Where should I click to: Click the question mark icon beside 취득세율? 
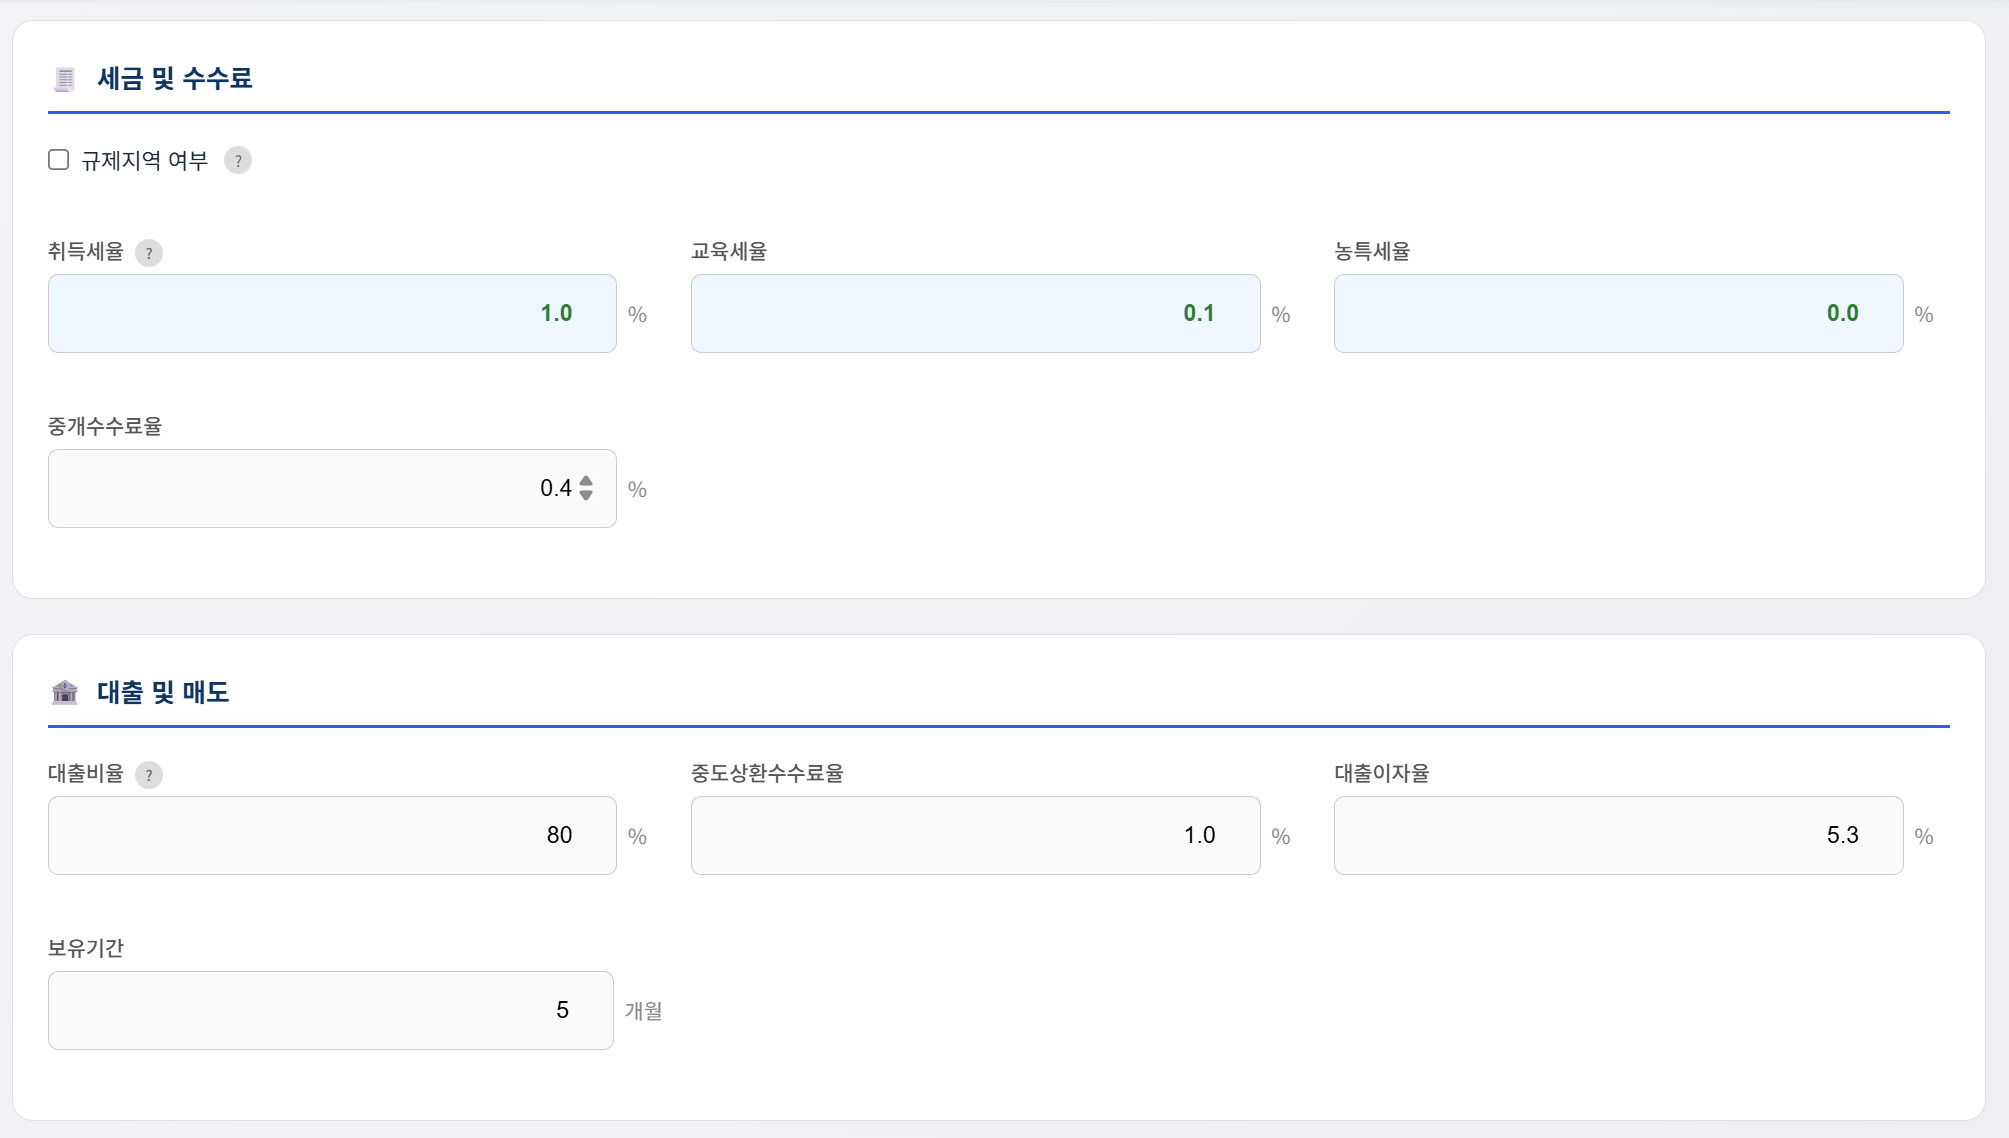[x=150, y=254]
